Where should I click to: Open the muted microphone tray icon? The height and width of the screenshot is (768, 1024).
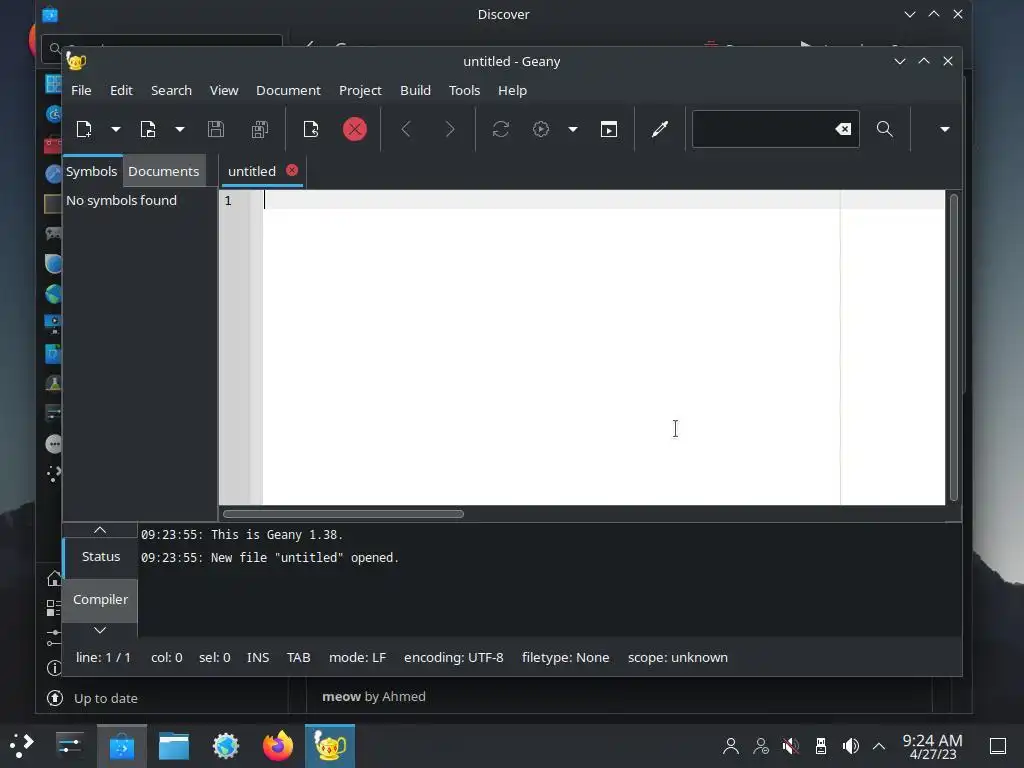tap(790, 746)
